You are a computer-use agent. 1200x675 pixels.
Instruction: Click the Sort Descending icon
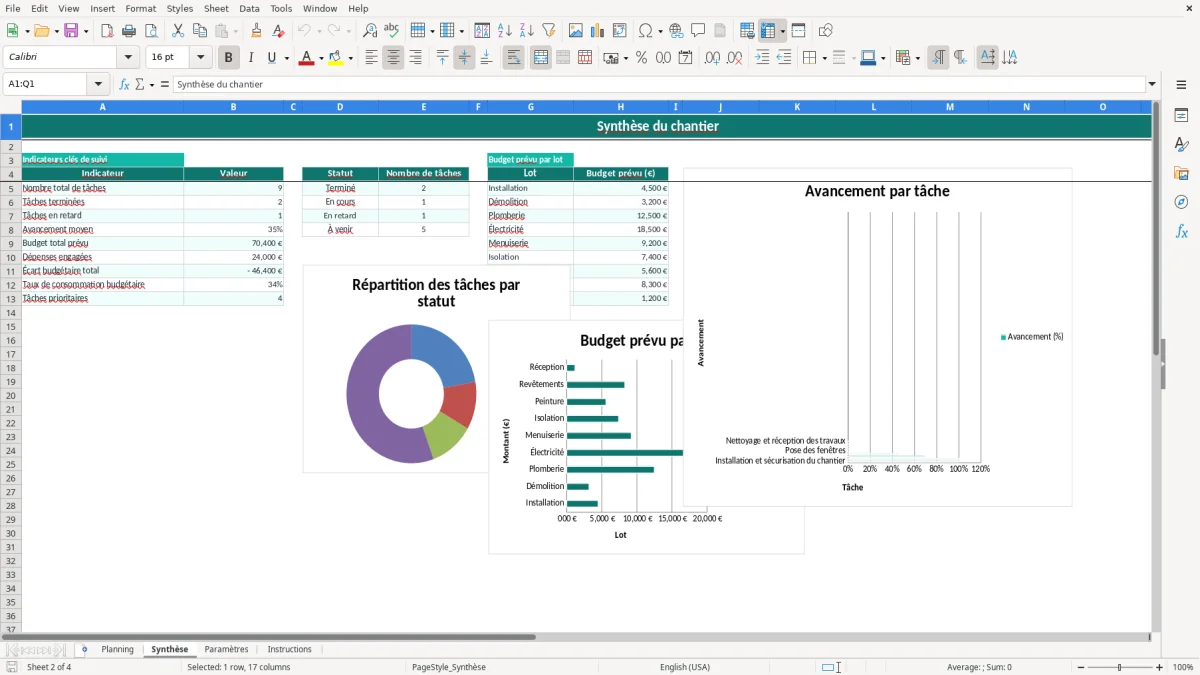(526, 31)
